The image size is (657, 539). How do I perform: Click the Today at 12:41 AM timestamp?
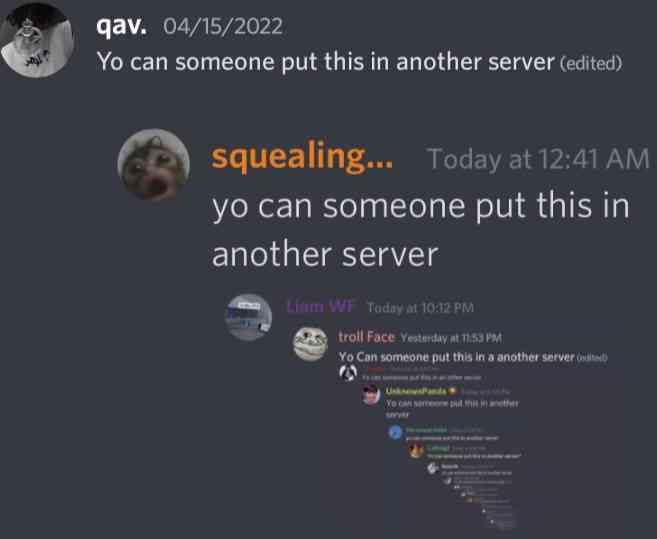coord(538,159)
